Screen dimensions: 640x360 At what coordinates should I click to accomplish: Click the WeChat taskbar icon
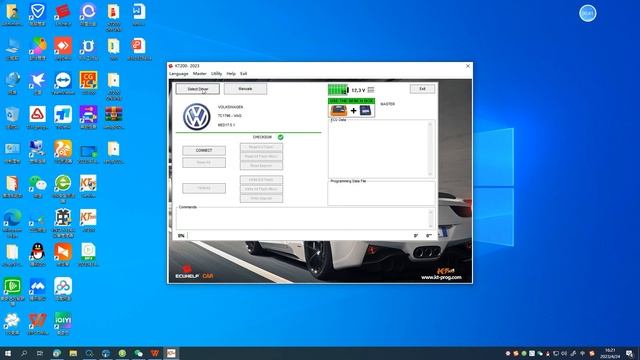click(x=138, y=353)
